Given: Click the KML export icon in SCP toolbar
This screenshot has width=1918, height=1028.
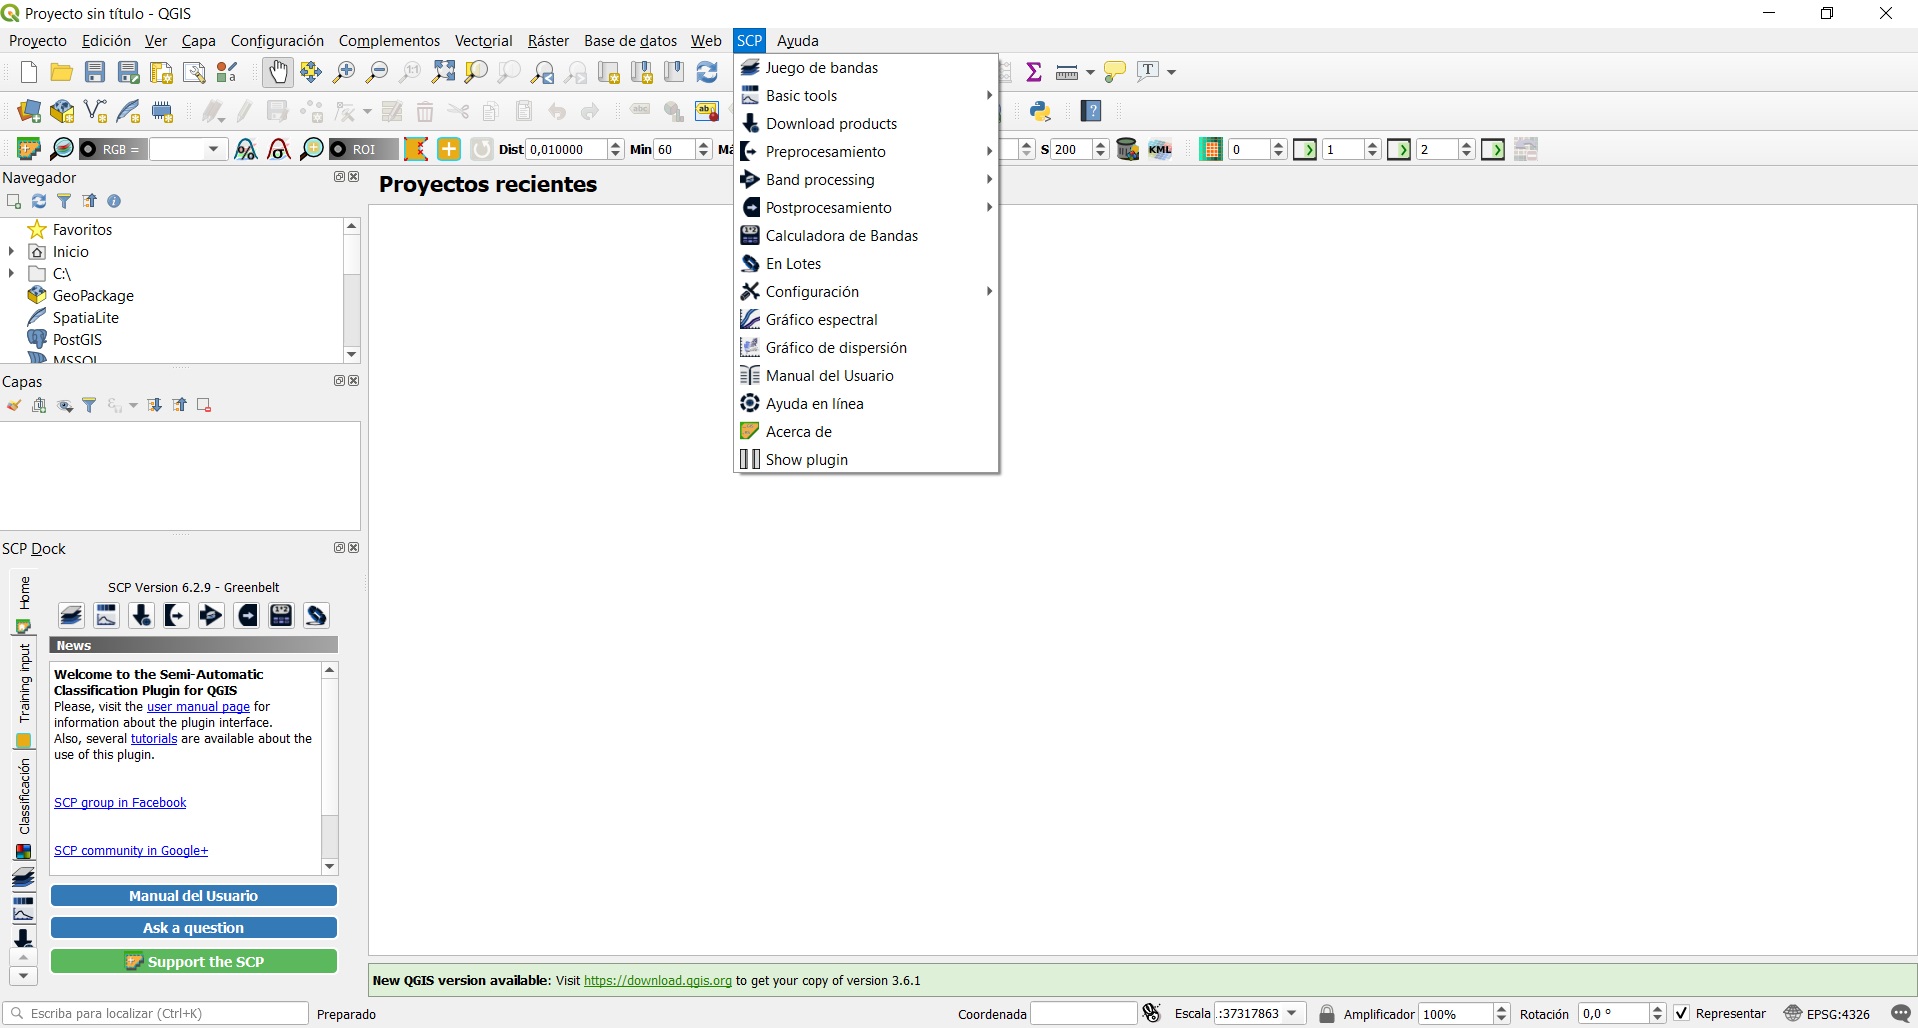Looking at the screenshot, I should point(1160,150).
